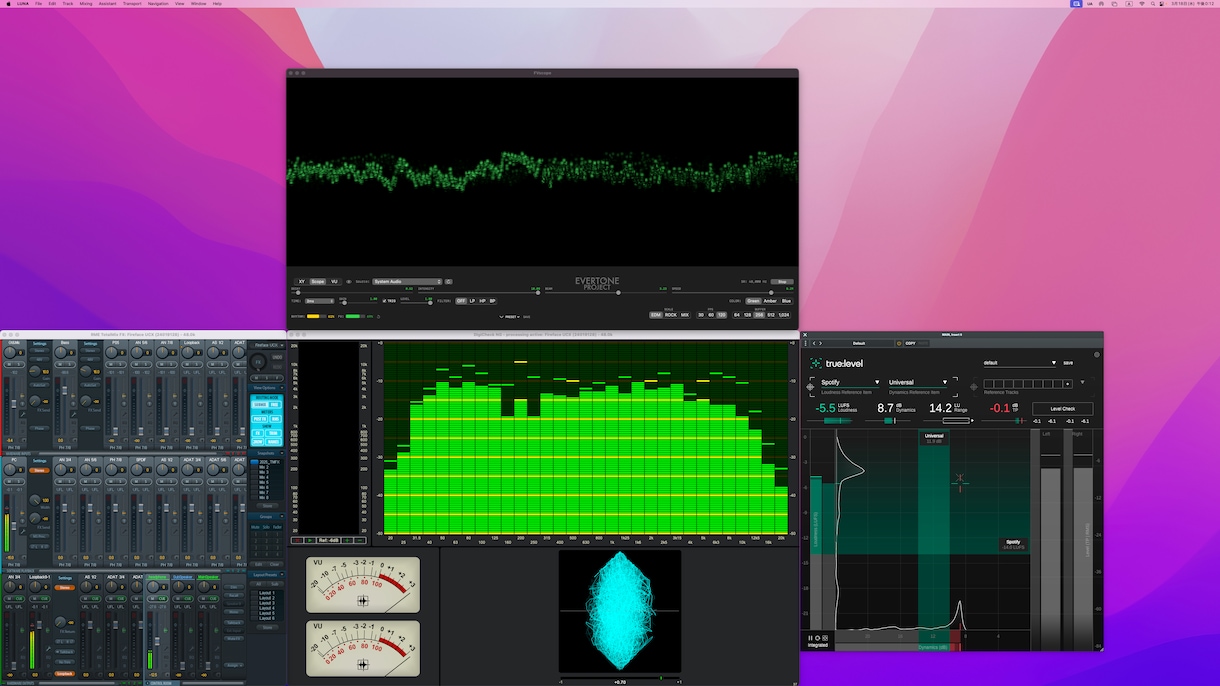Viewport: 1220px width, 686px height.
Task: Open the Spotify loudness reference dropdown
Action: 850,382
